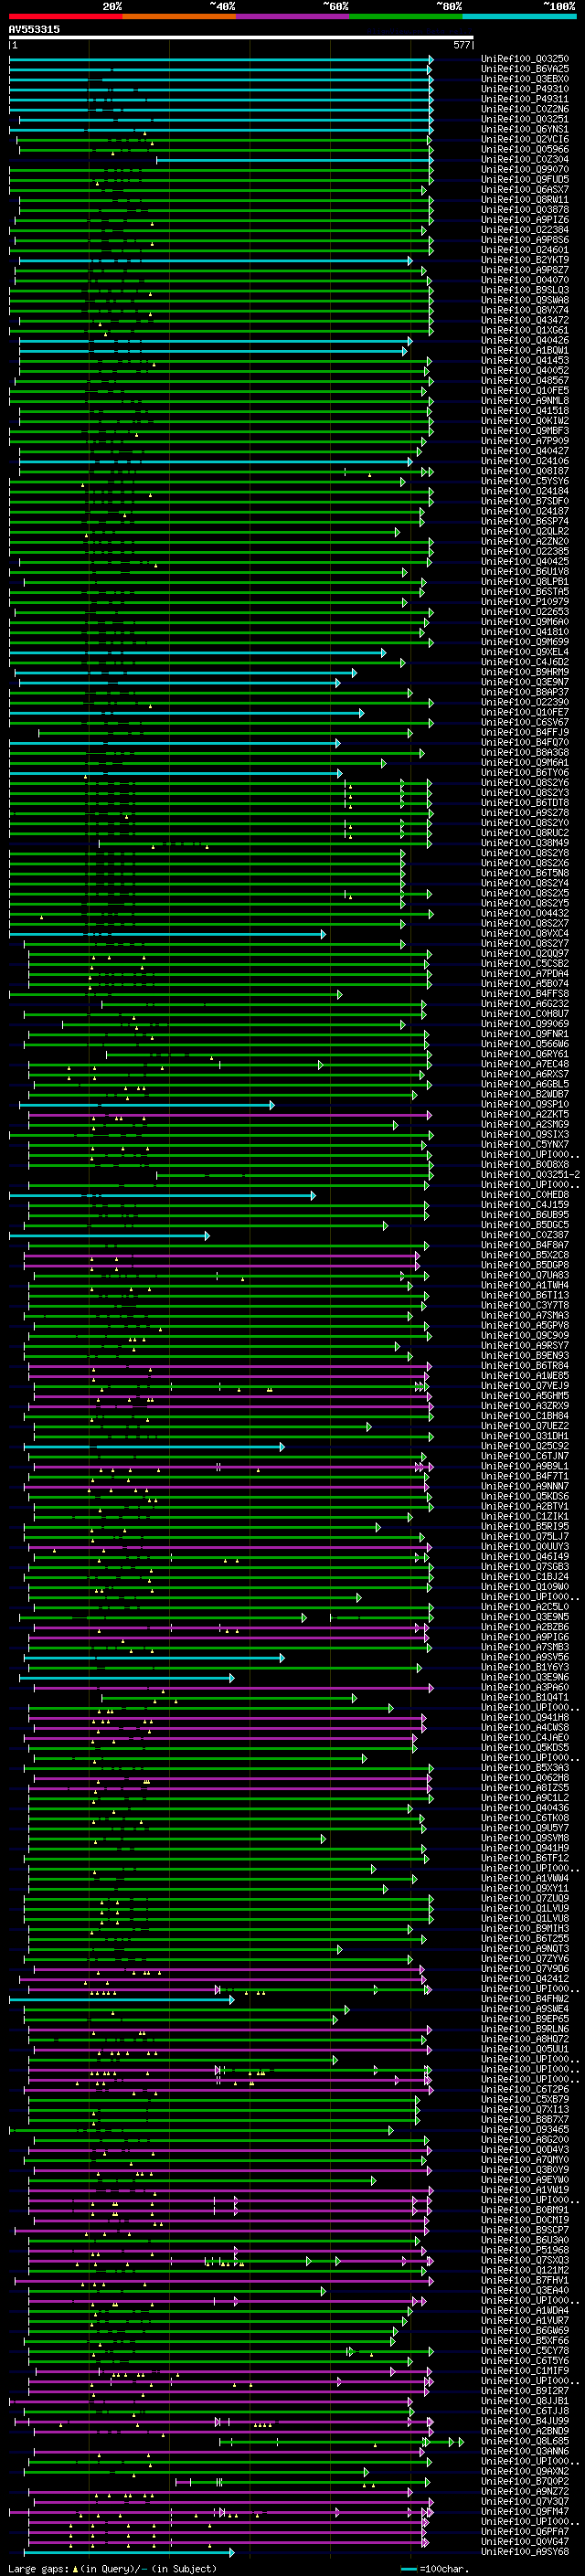Open hit UniRef100_A1BQW1
The height and width of the screenshot is (2576, 585).
[525, 350]
